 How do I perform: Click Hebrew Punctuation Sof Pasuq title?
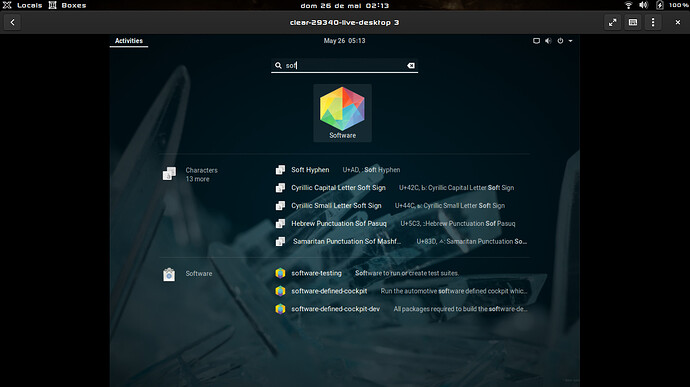tap(339, 224)
